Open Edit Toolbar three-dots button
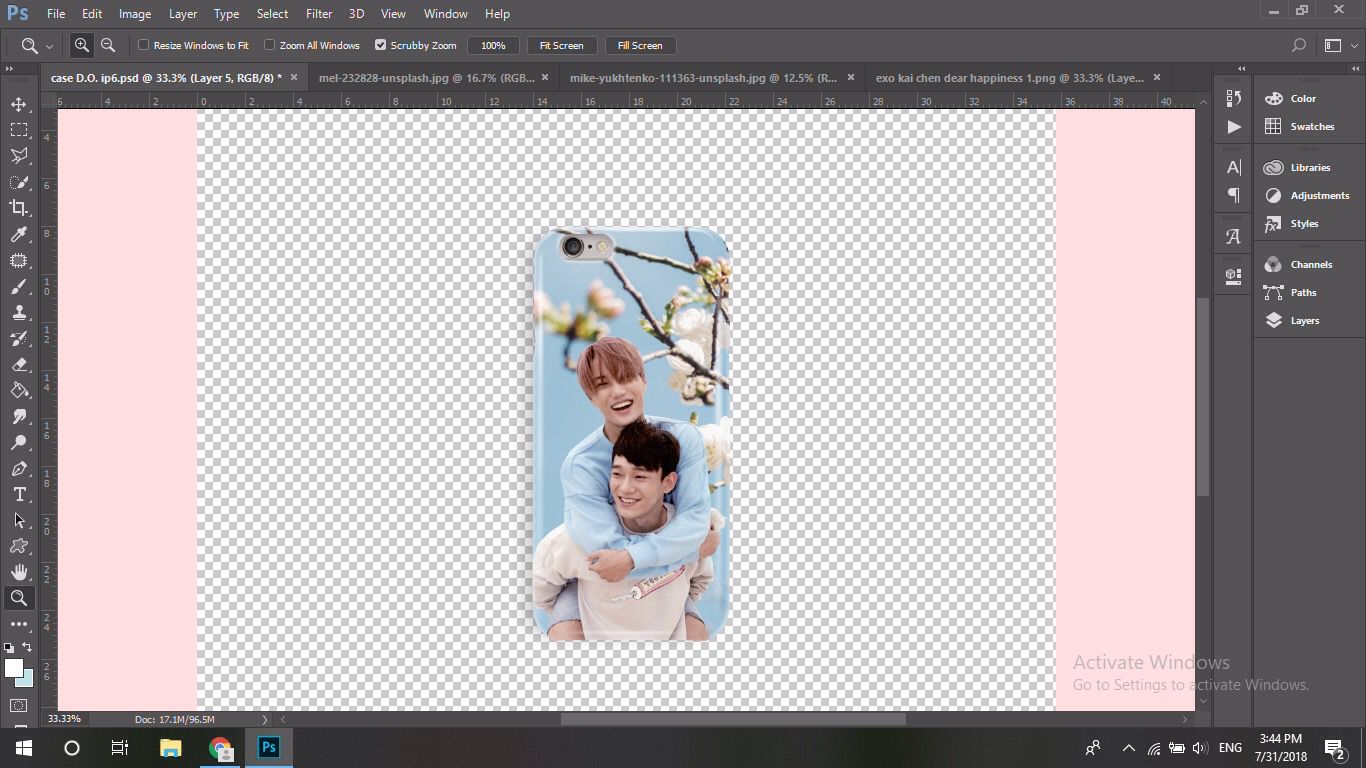The image size is (1366, 768). pos(19,624)
